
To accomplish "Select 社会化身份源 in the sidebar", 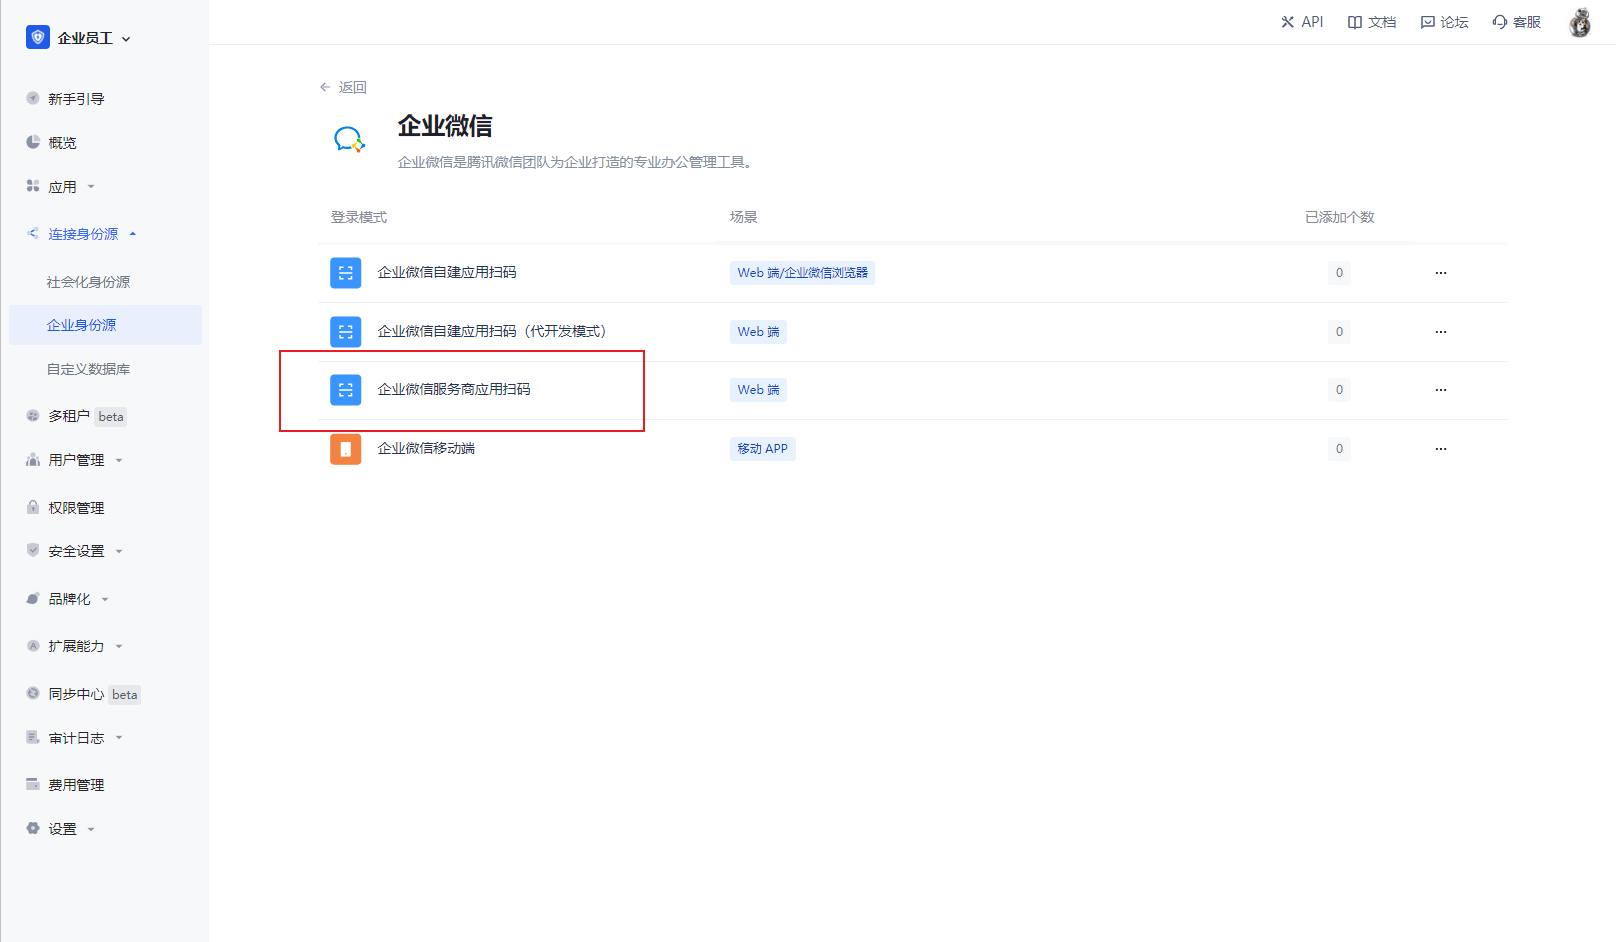I will click(88, 282).
